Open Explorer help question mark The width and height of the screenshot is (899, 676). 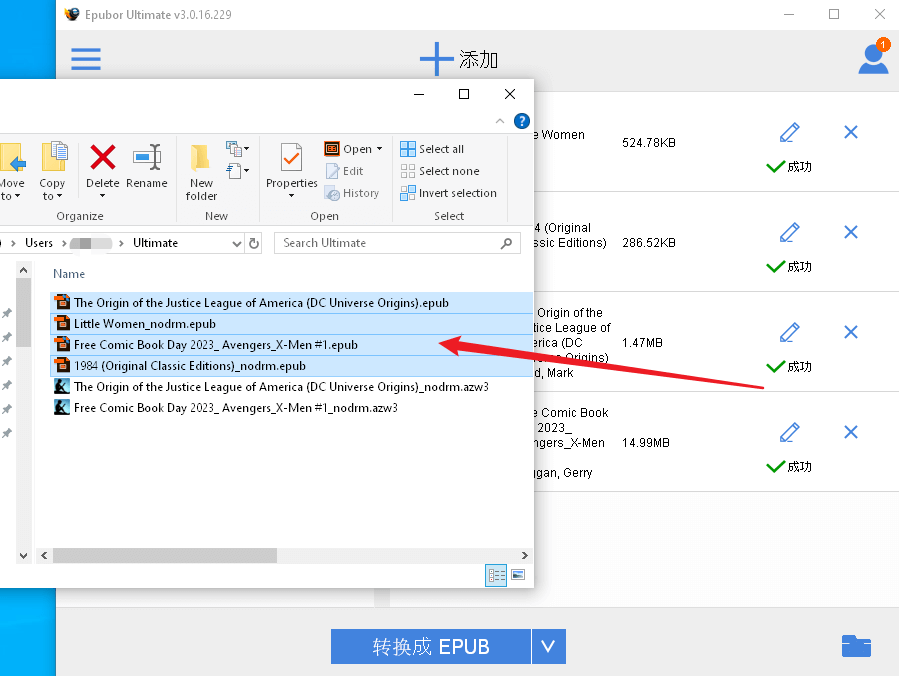click(x=522, y=121)
